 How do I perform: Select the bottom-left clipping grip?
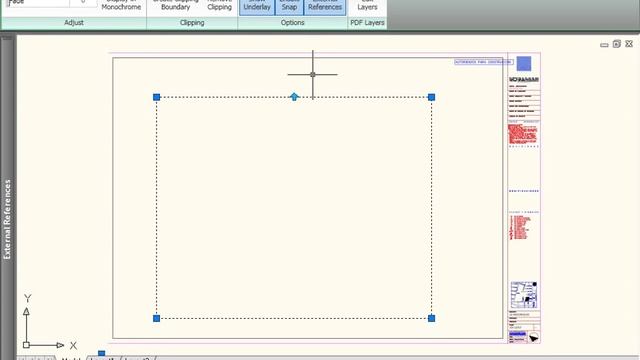(x=156, y=318)
